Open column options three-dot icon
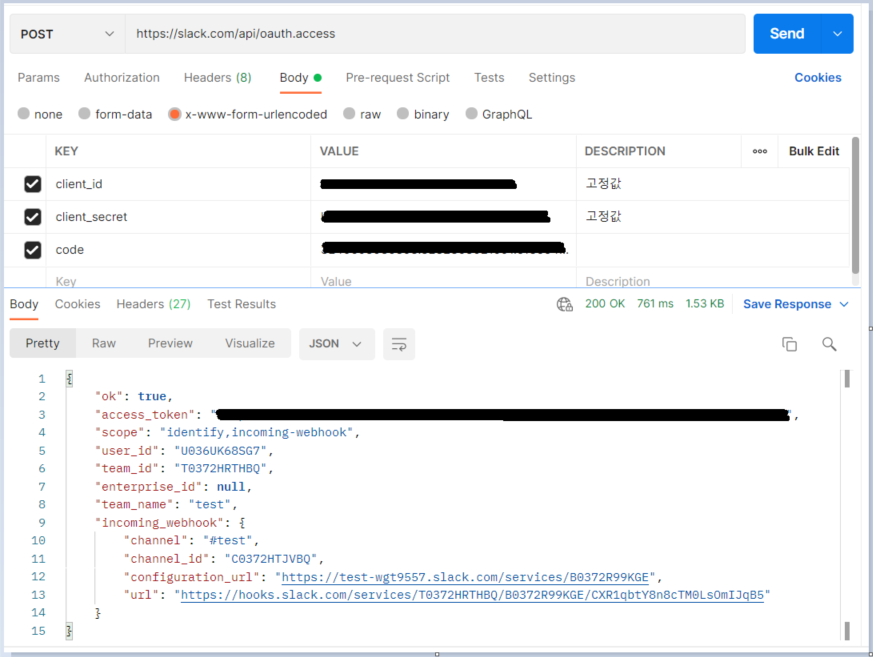Screen dimensions: 873x657 pyautogui.click(x=759, y=151)
